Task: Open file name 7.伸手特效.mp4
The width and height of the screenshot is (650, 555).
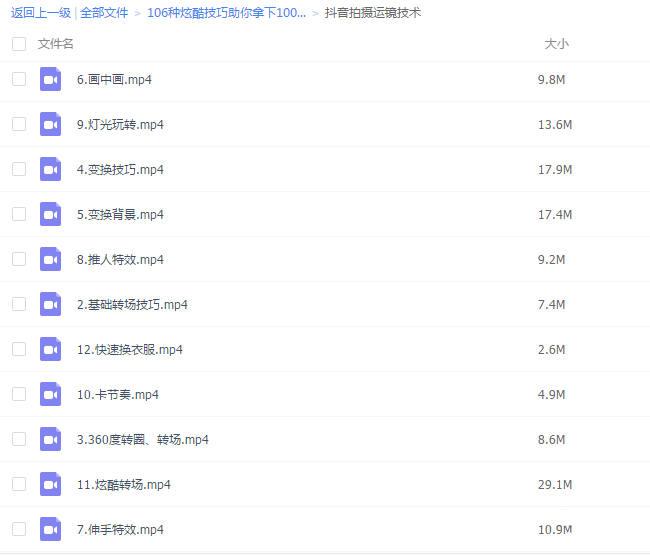Action: tap(120, 529)
